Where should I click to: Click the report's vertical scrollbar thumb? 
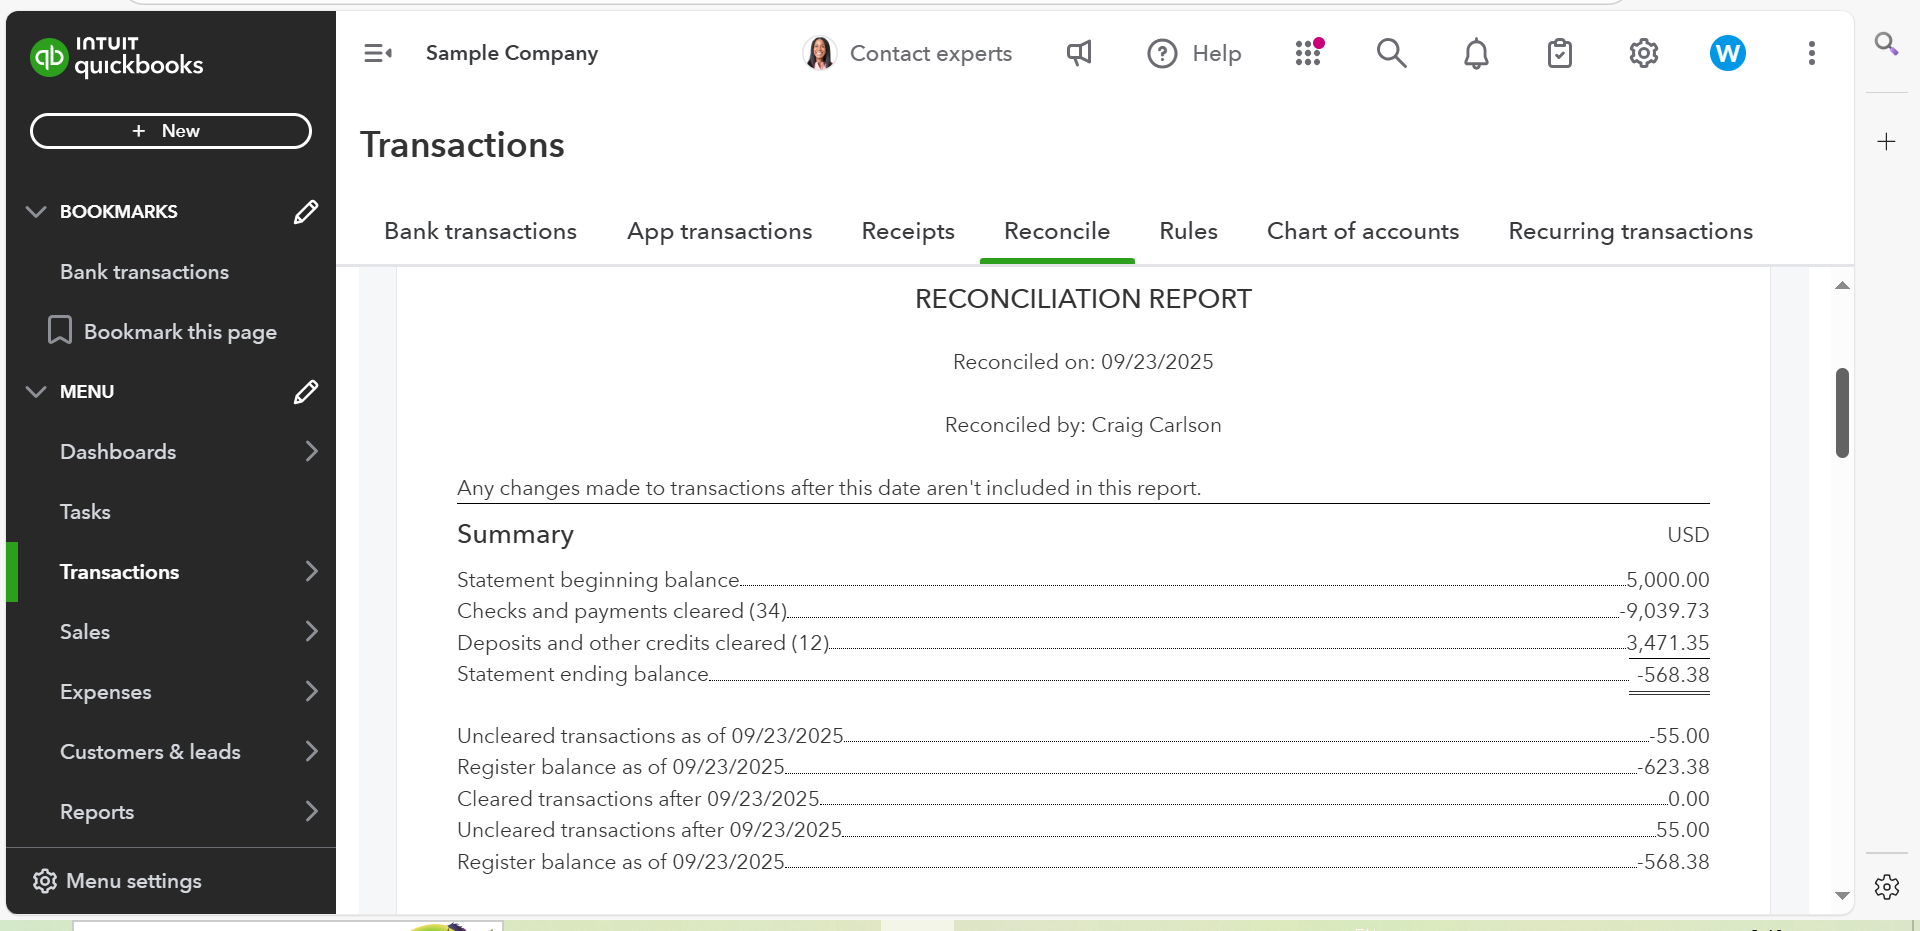(1842, 412)
